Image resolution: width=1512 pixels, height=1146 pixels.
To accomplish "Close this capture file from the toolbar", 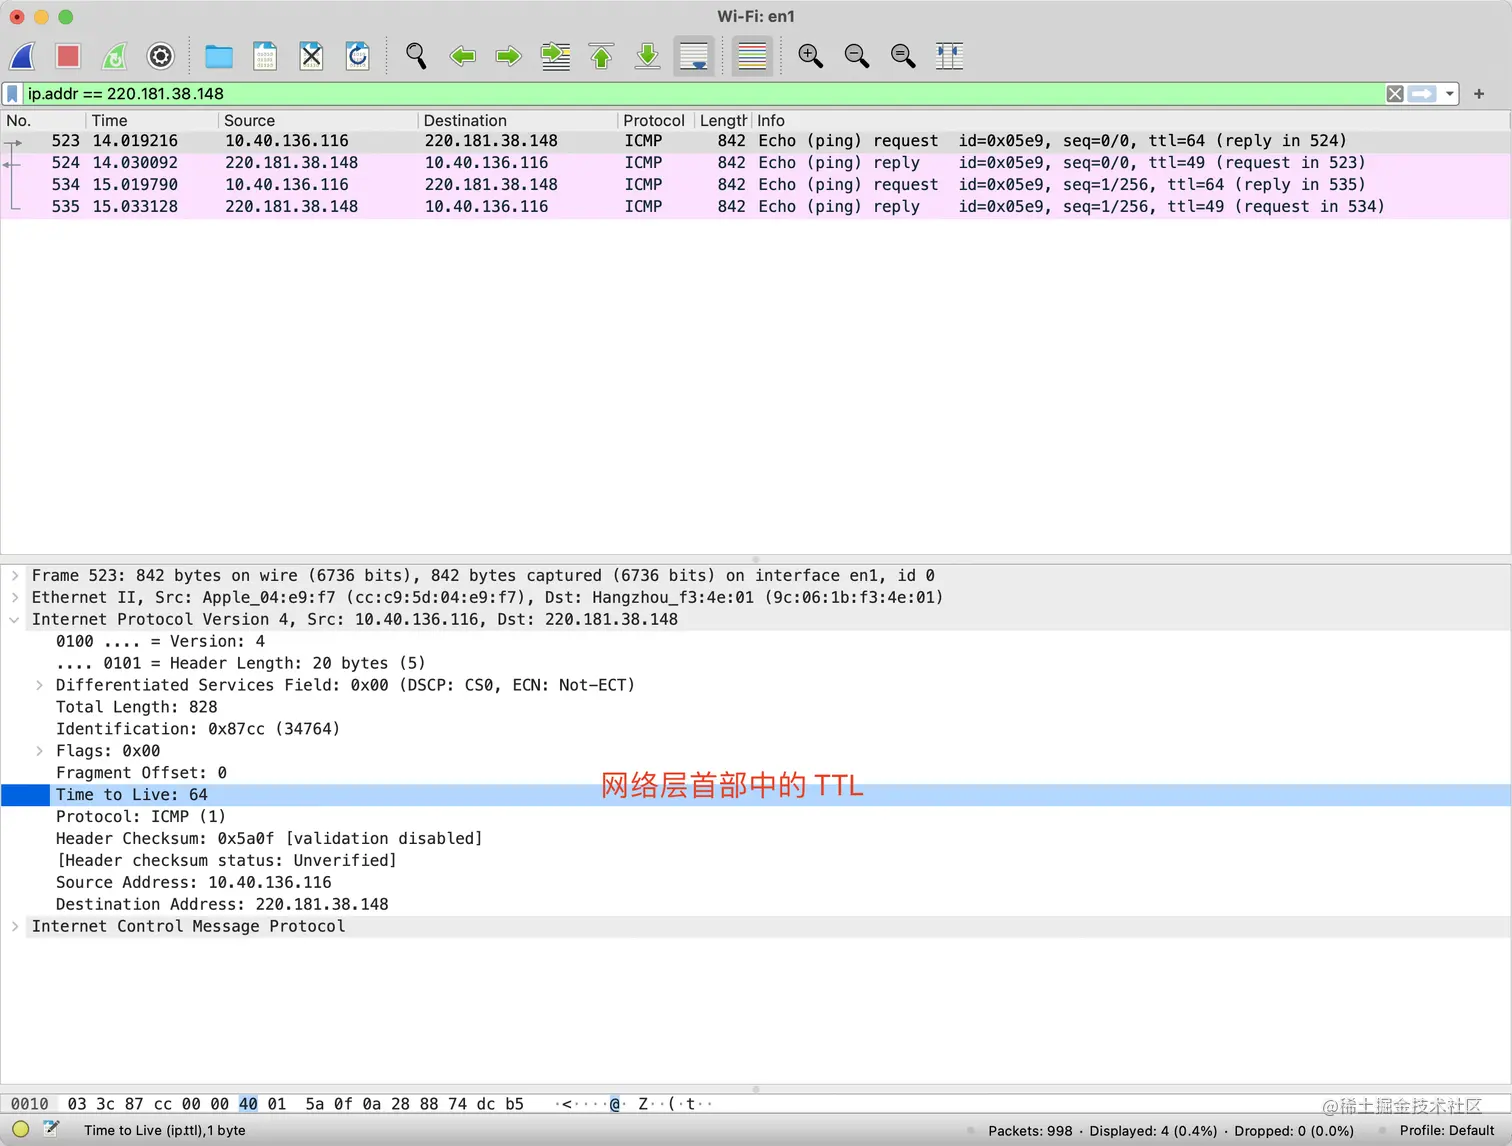I will click(x=312, y=56).
